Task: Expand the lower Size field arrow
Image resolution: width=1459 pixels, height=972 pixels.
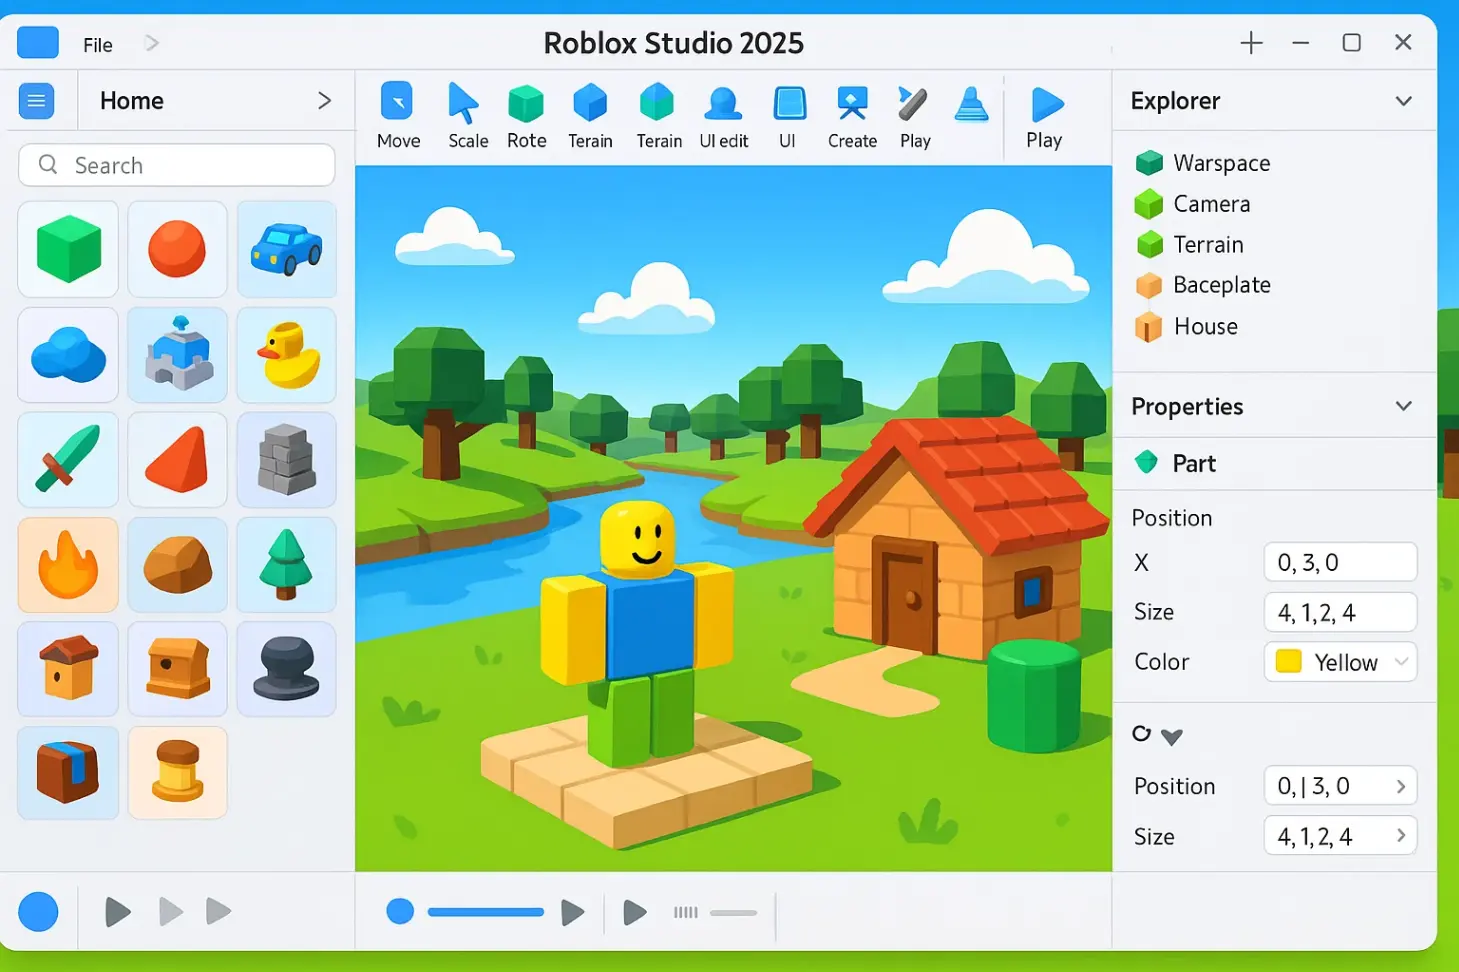Action: tap(1400, 835)
